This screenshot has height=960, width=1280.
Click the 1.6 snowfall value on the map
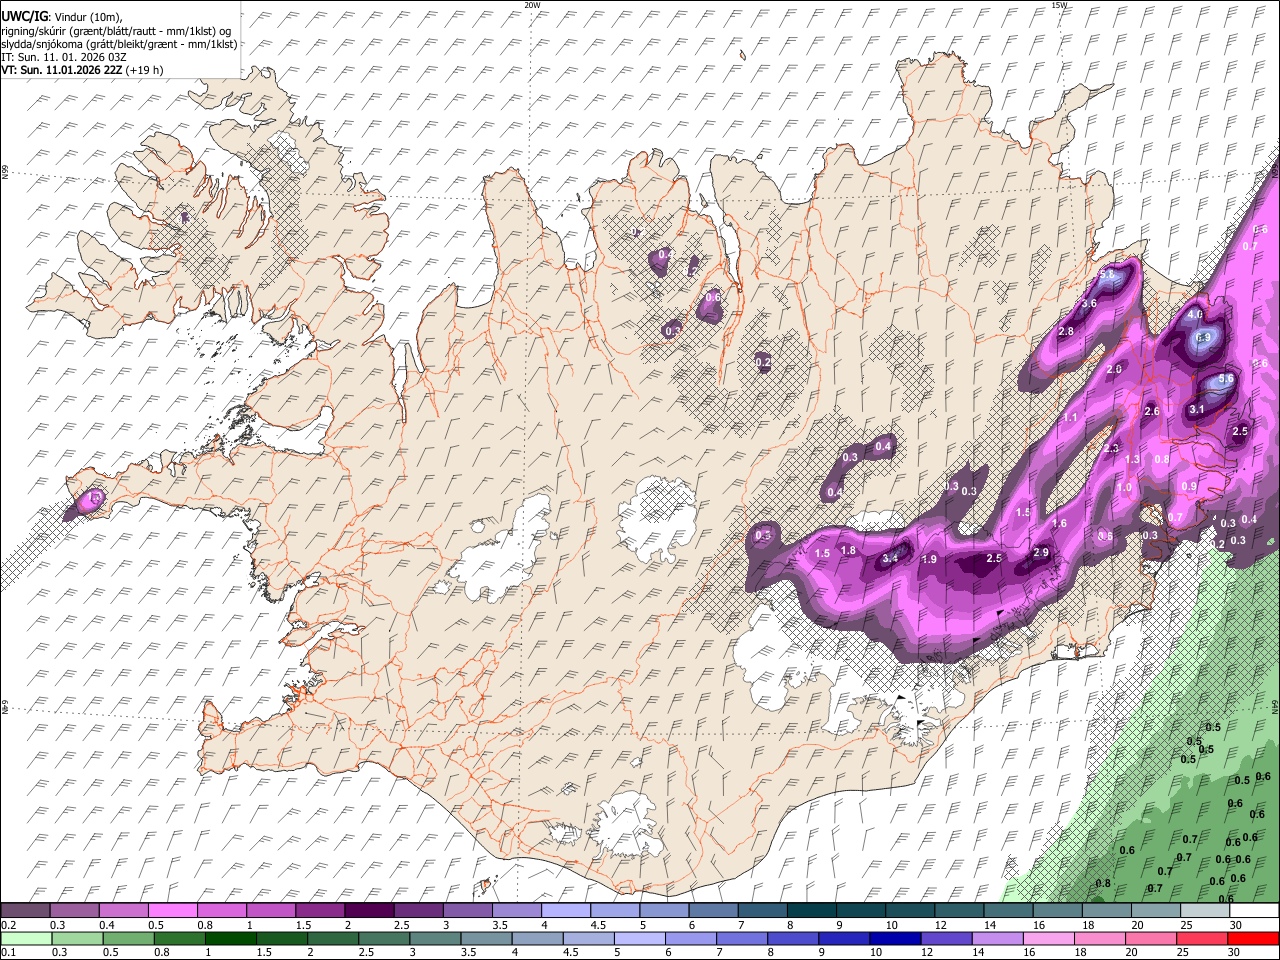(x=1059, y=523)
